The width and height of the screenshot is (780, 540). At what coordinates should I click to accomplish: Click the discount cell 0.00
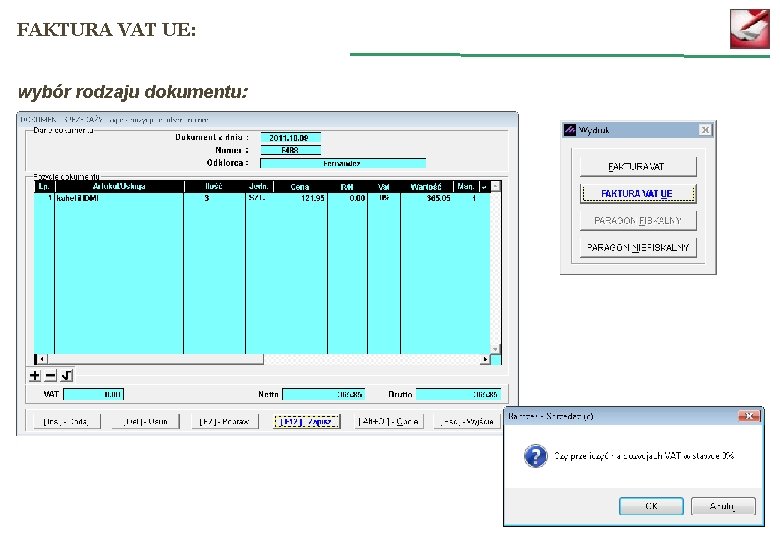348,198
